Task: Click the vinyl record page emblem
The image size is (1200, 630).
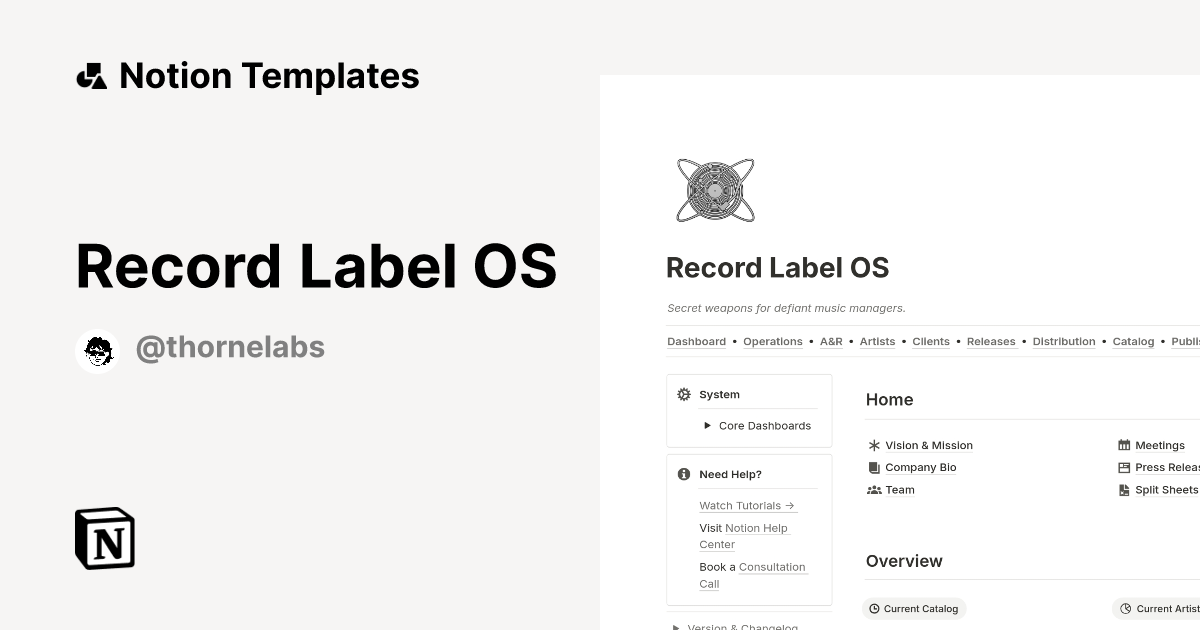Action: (716, 189)
